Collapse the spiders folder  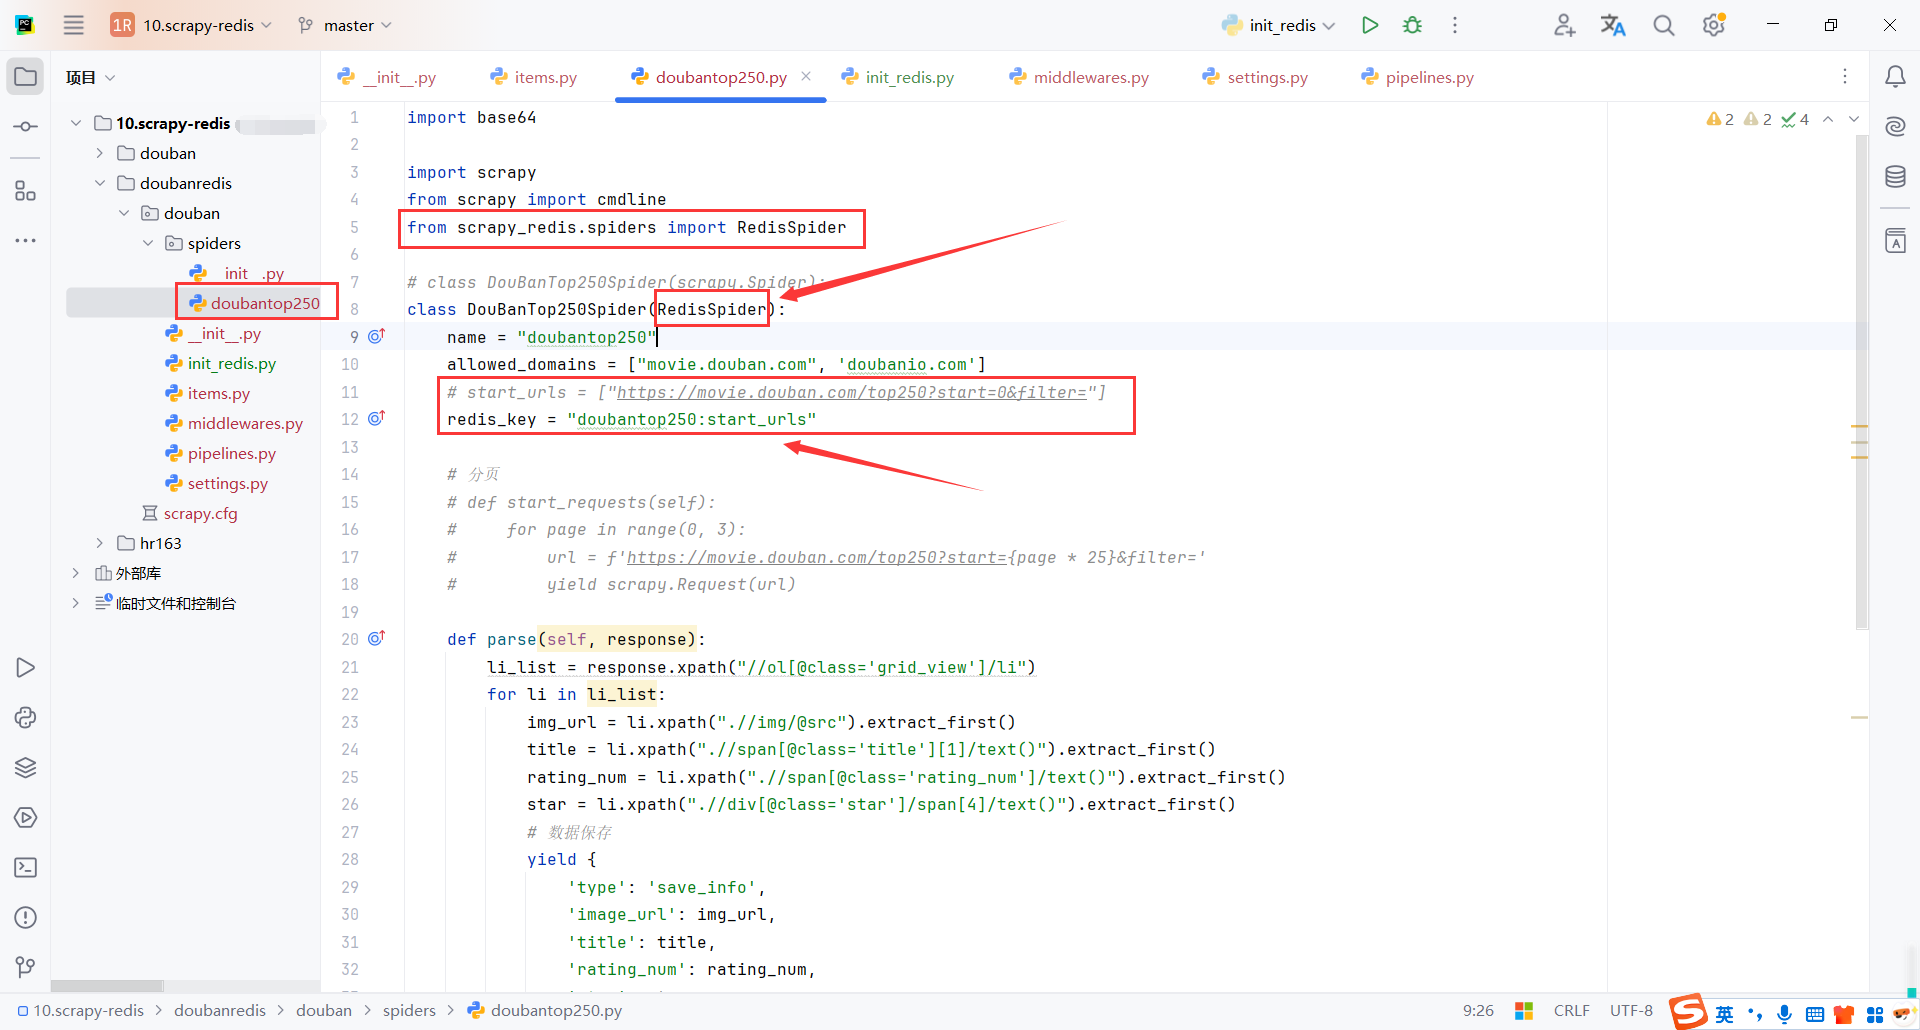(148, 243)
